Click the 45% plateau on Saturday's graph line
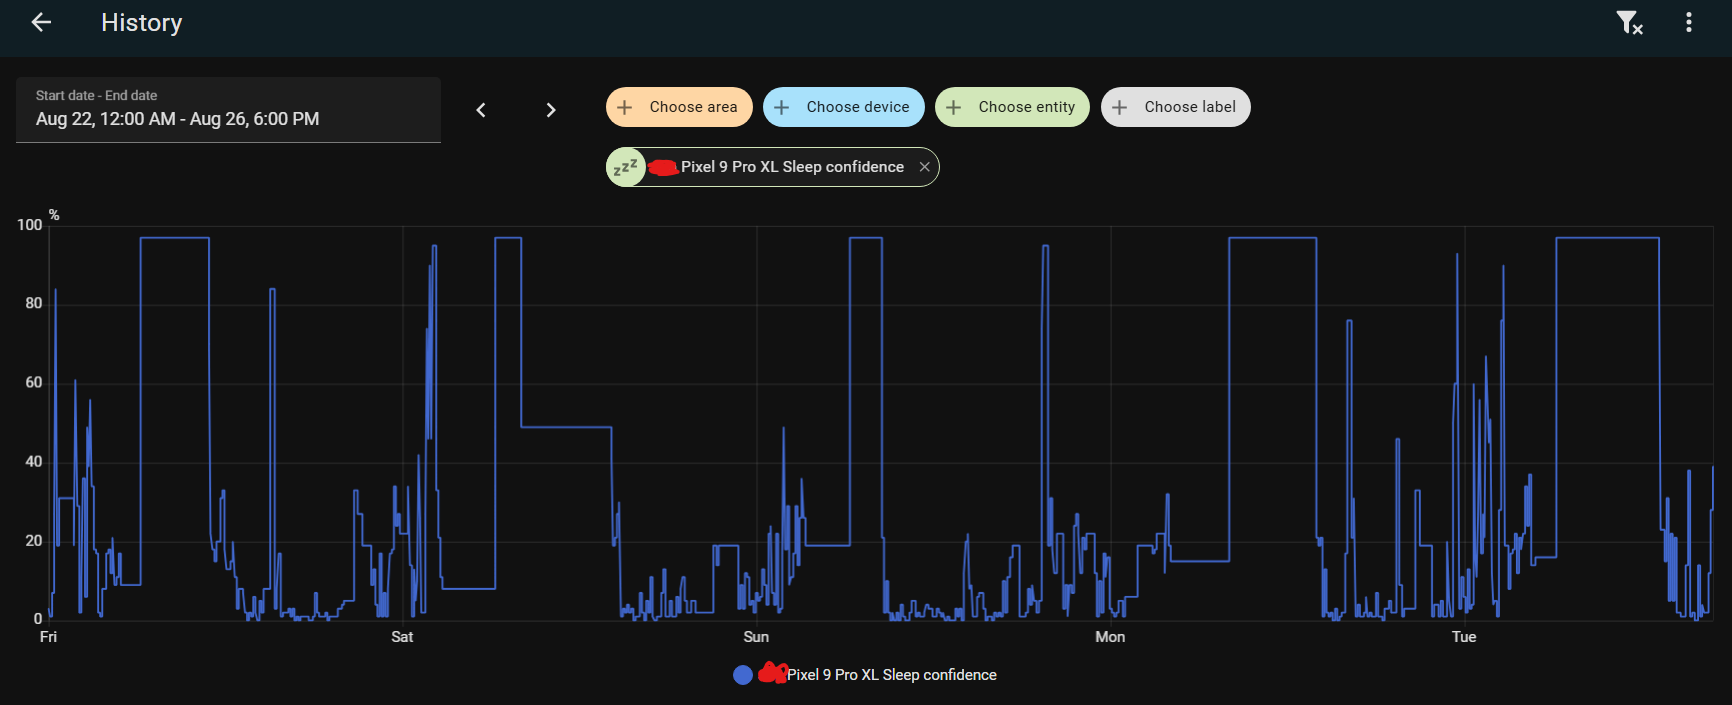 pos(566,428)
